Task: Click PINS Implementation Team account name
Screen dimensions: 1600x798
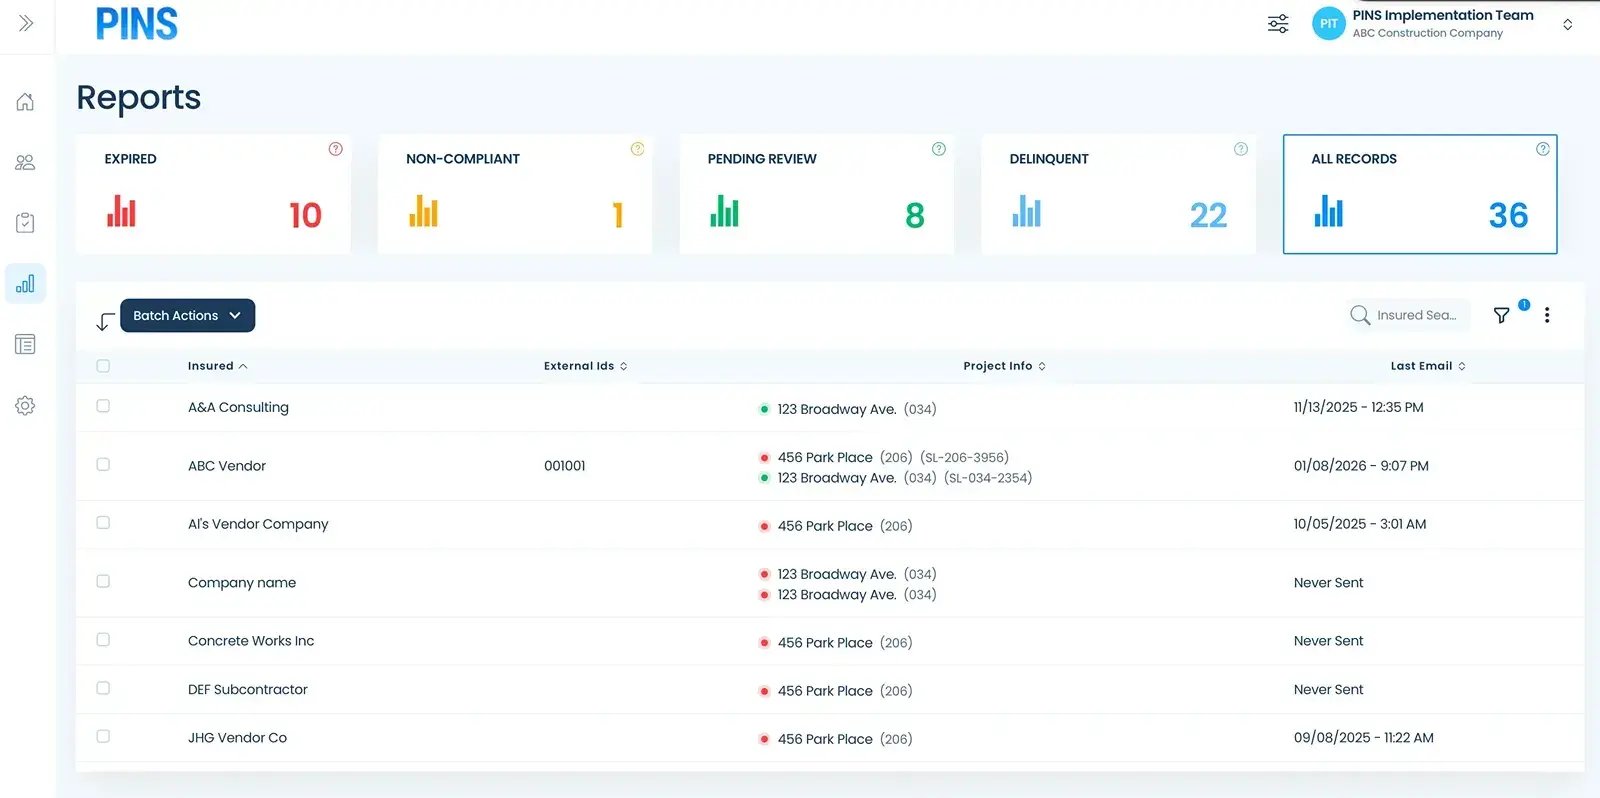Action: pyautogui.click(x=1443, y=15)
